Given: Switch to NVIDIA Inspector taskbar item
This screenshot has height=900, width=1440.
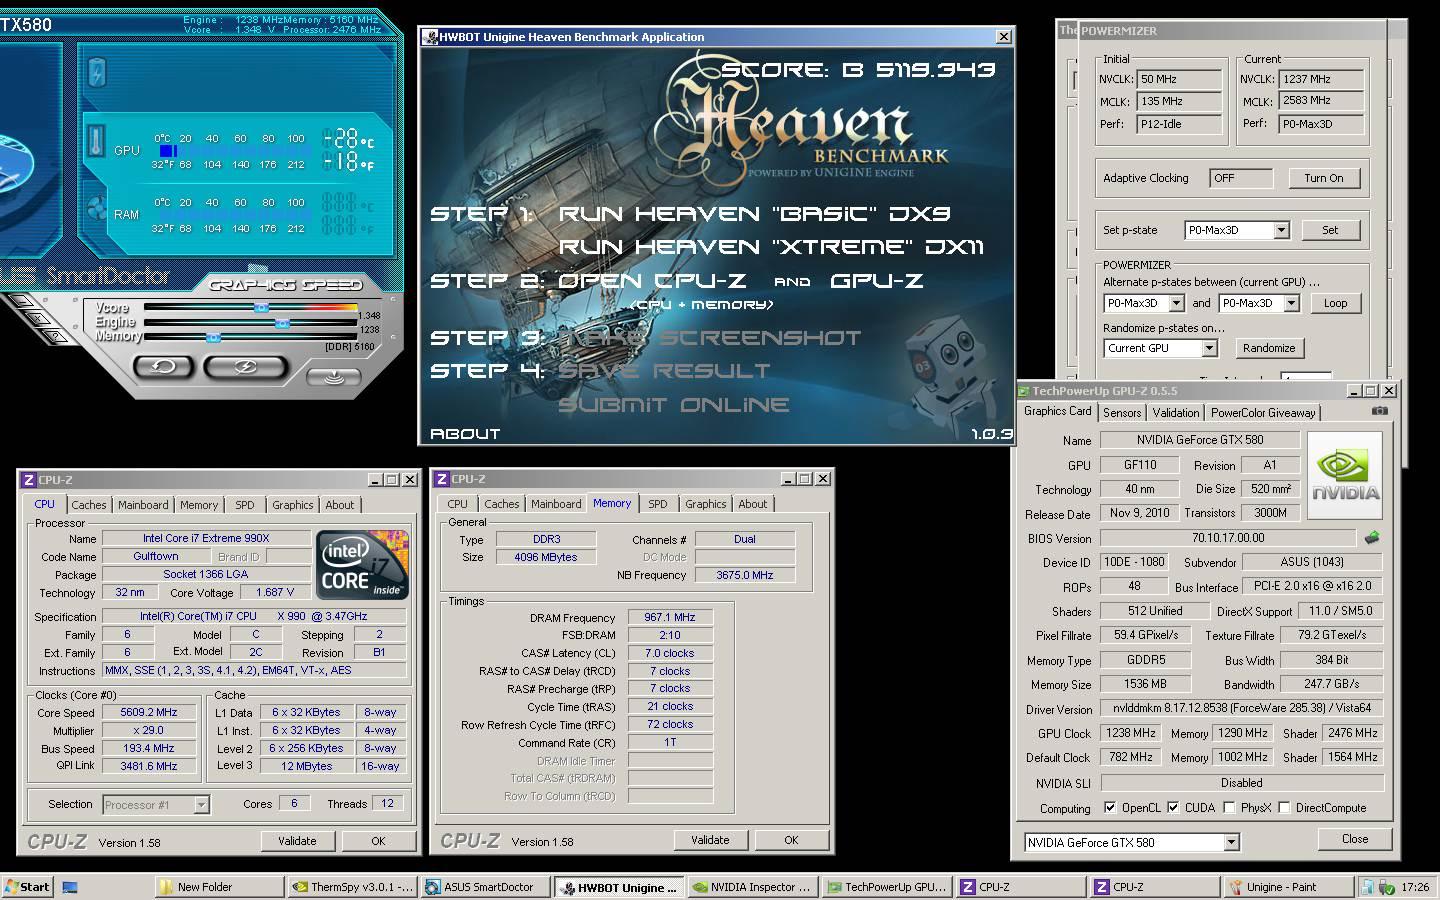Looking at the screenshot, I should [x=752, y=887].
